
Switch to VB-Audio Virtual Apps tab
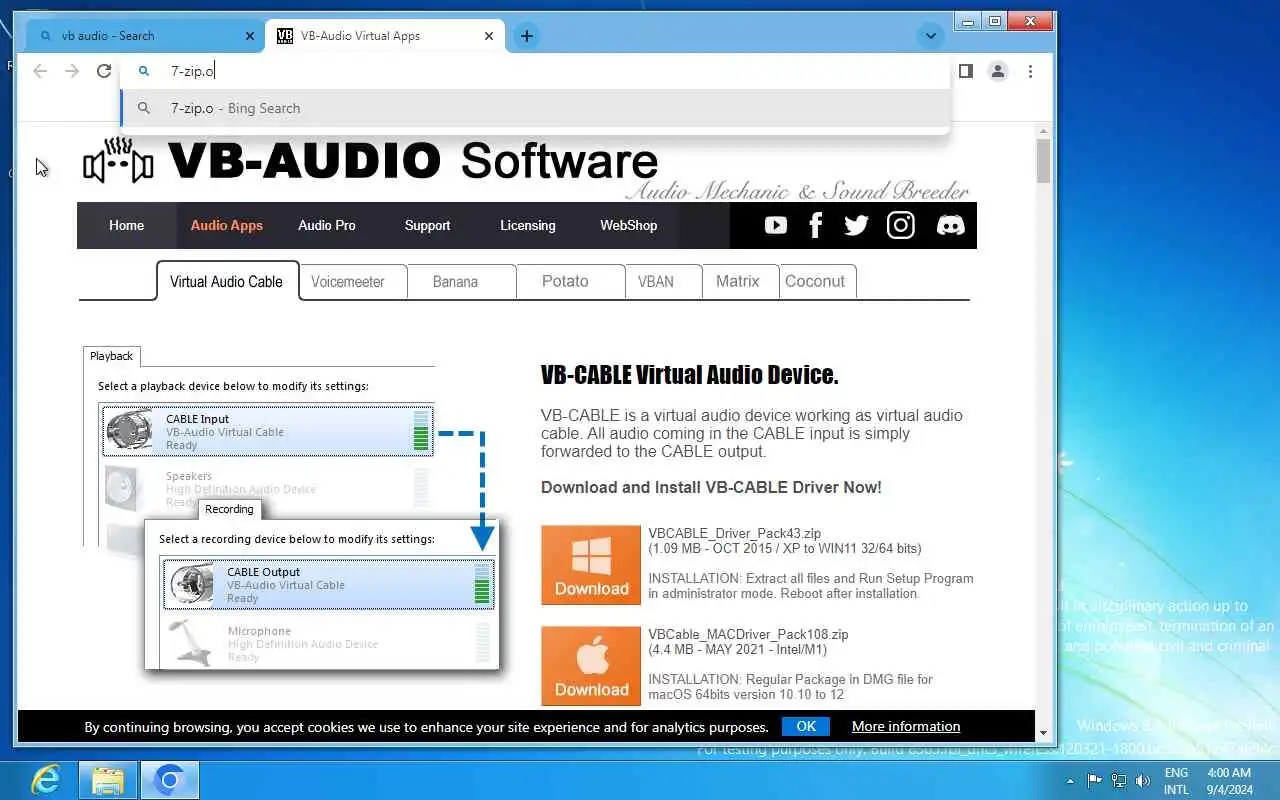[x=385, y=36]
